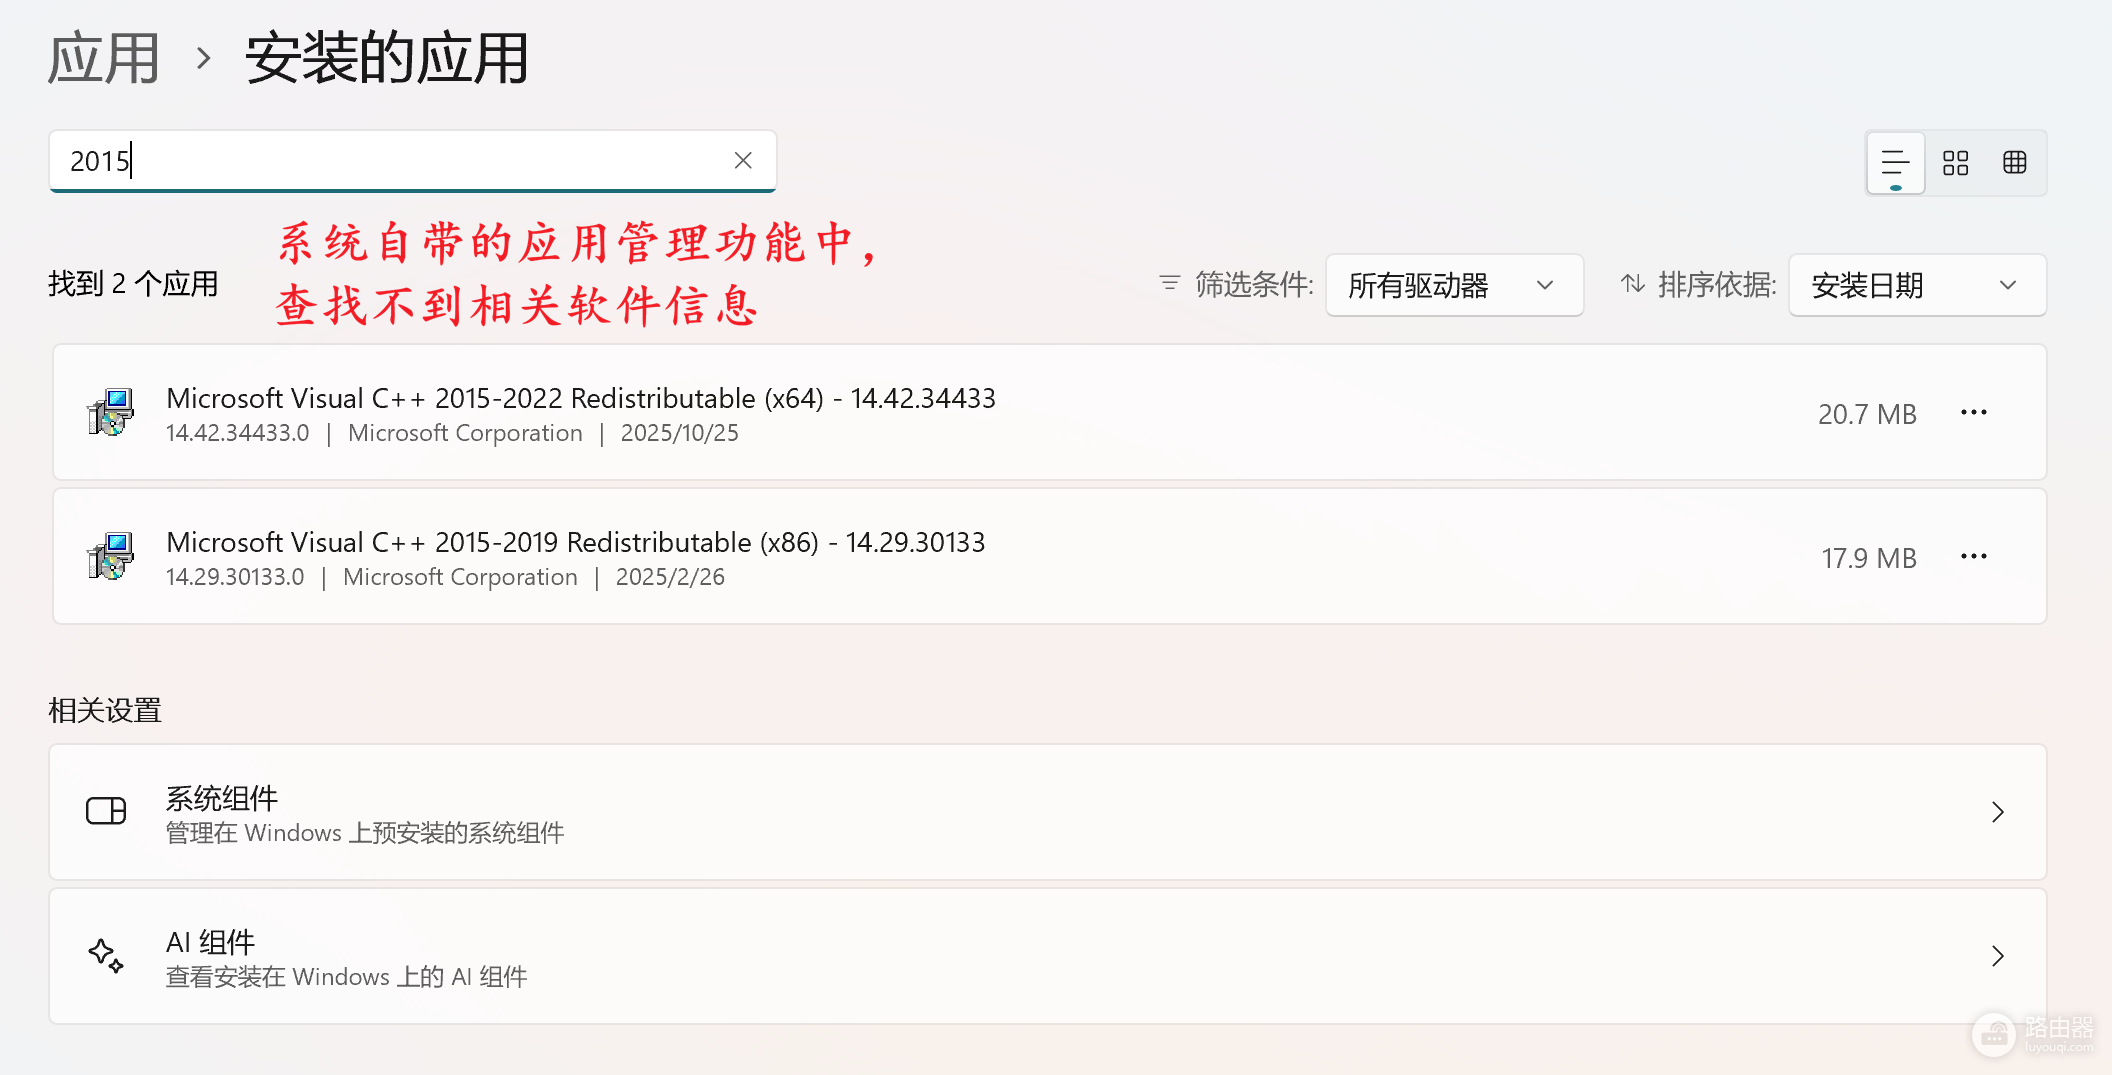Click 查看安装在 Windows 上的 AI 组件 description
The image size is (2112, 1075).
[346, 977]
